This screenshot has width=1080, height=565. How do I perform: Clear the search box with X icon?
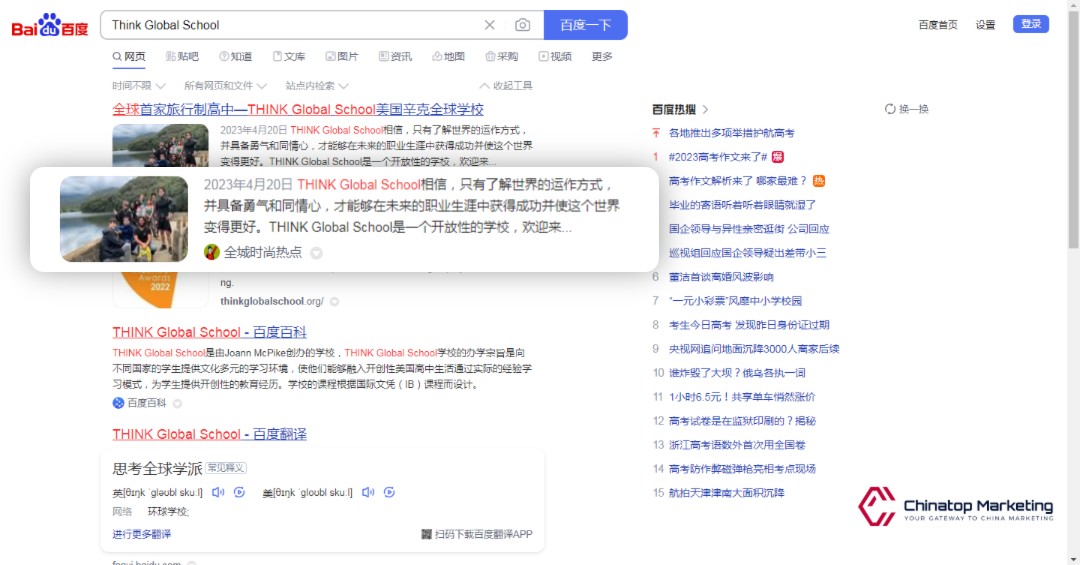490,25
